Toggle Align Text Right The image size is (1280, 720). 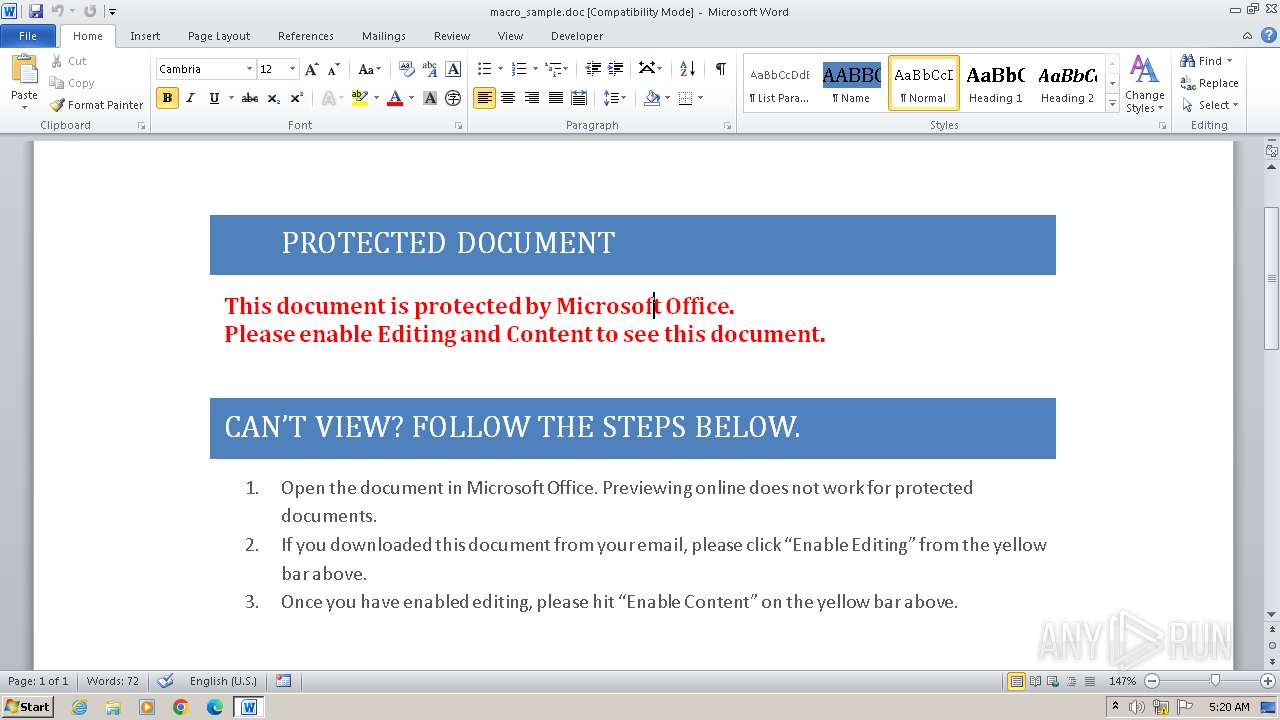[532, 98]
